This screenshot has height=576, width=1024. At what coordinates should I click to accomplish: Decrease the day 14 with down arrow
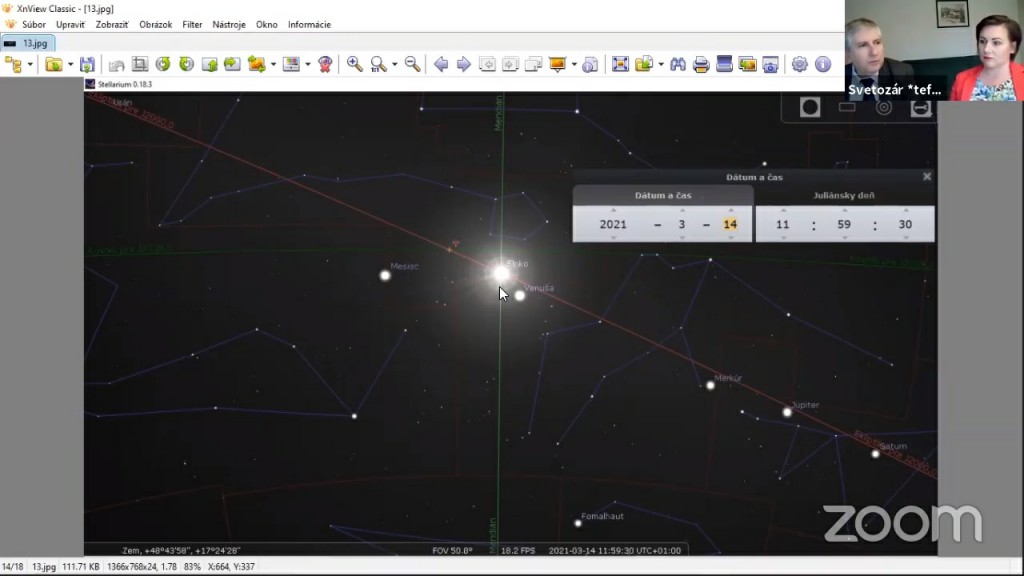click(x=730, y=238)
